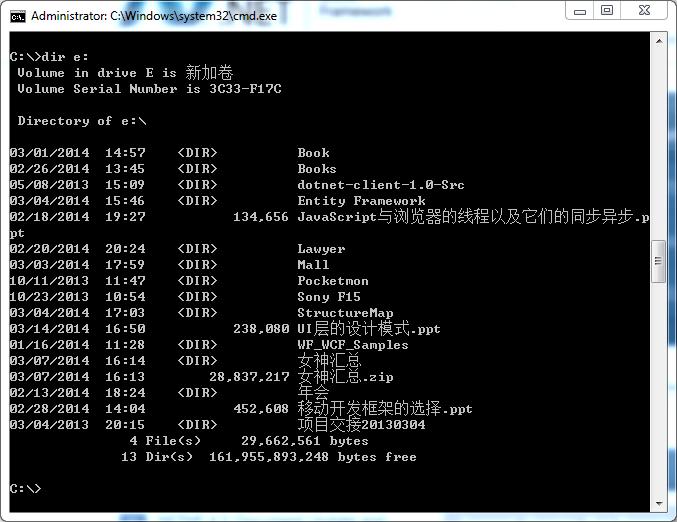Click the 'dir e:' command line
This screenshot has height=522, width=677.
tap(49, 57)
